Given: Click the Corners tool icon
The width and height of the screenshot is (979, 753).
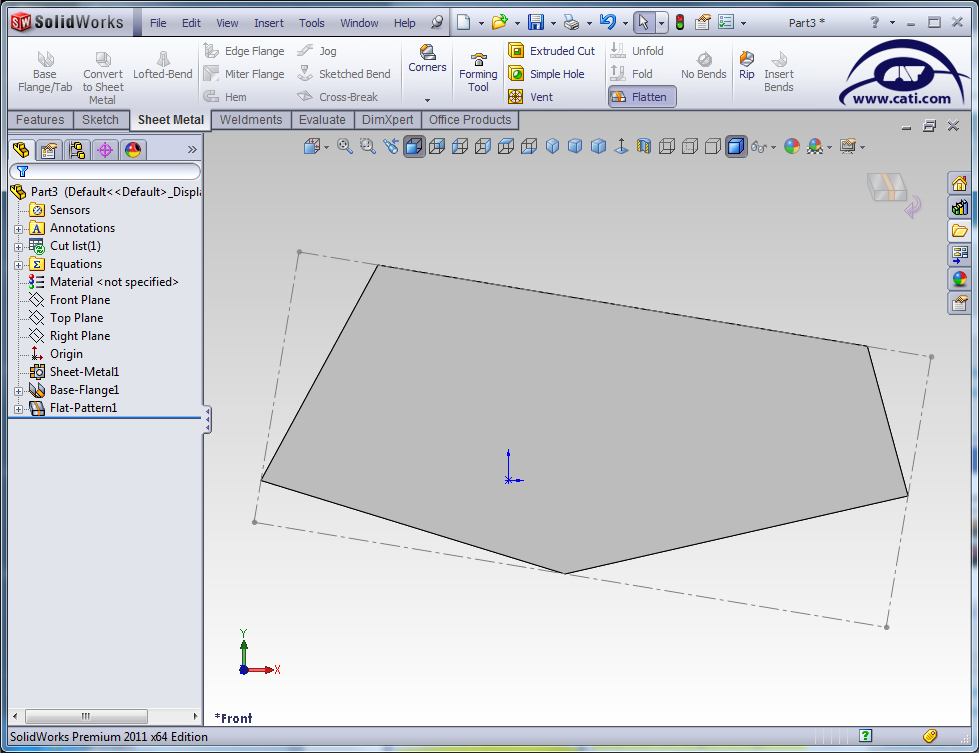Looking at the screenshot, I should coord(427,58).
